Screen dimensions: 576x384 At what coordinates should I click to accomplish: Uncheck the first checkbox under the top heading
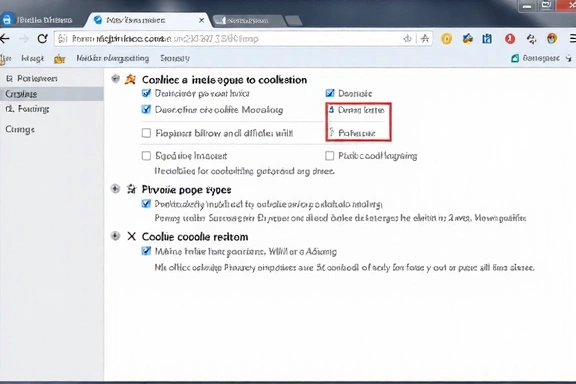pos(146,93)
